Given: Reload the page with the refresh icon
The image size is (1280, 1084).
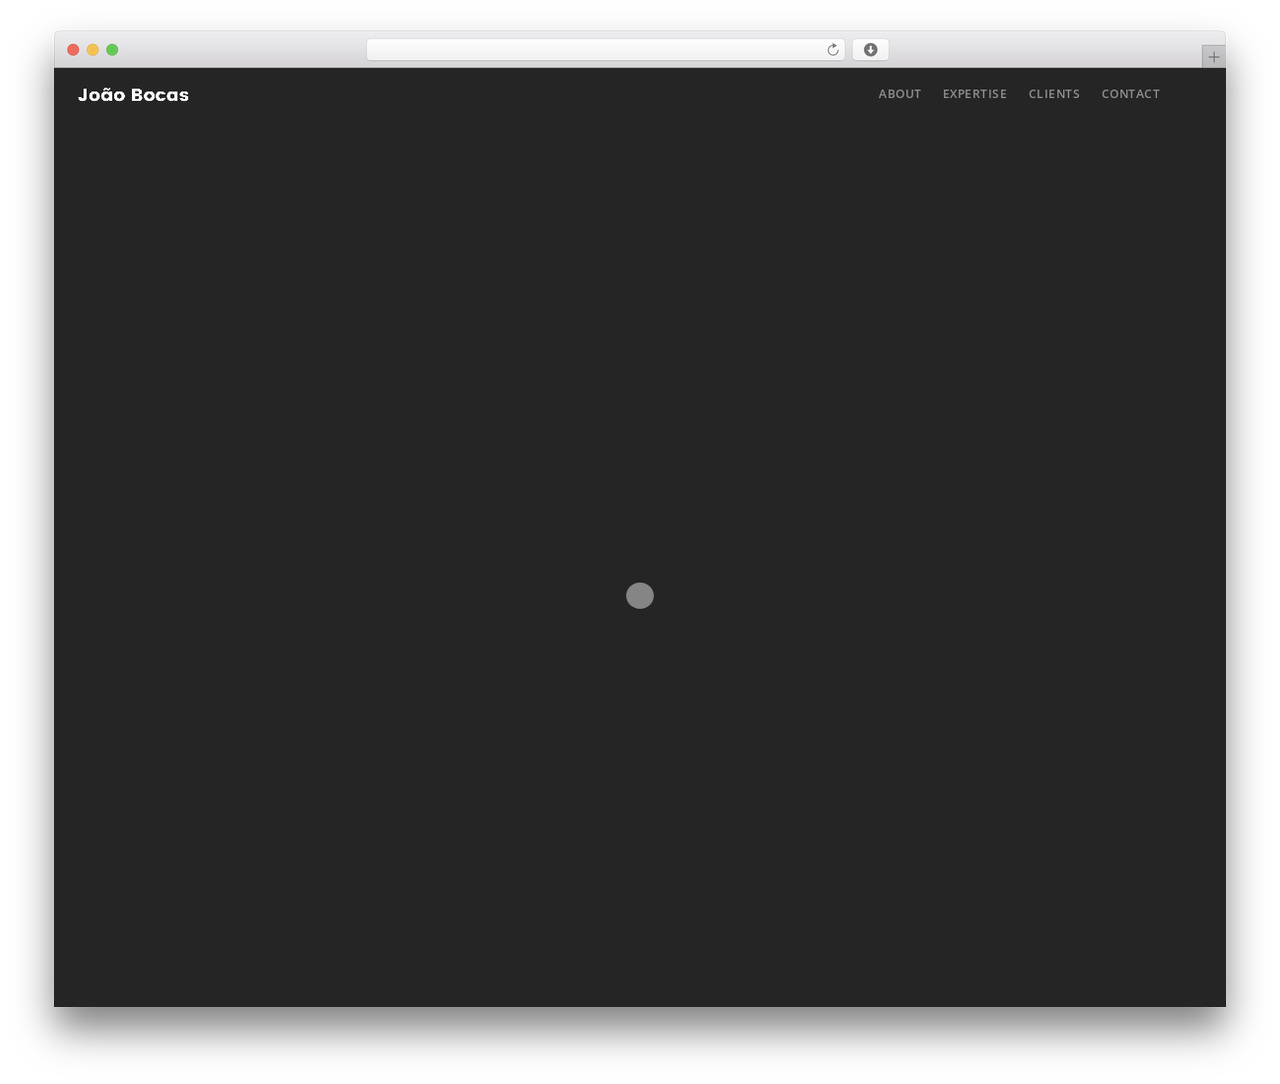Looking at the screenshot, I should [x=832, y=50].
